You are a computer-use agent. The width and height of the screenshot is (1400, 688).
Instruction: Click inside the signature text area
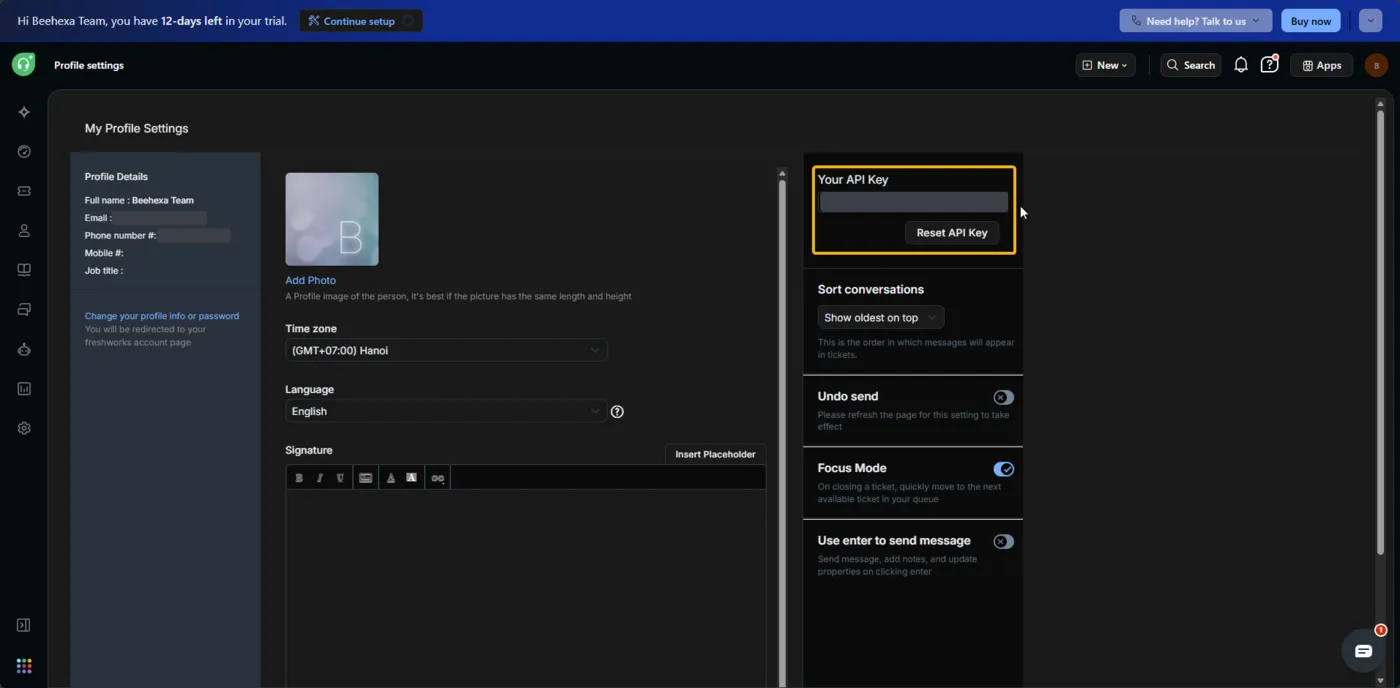(526, 588)
